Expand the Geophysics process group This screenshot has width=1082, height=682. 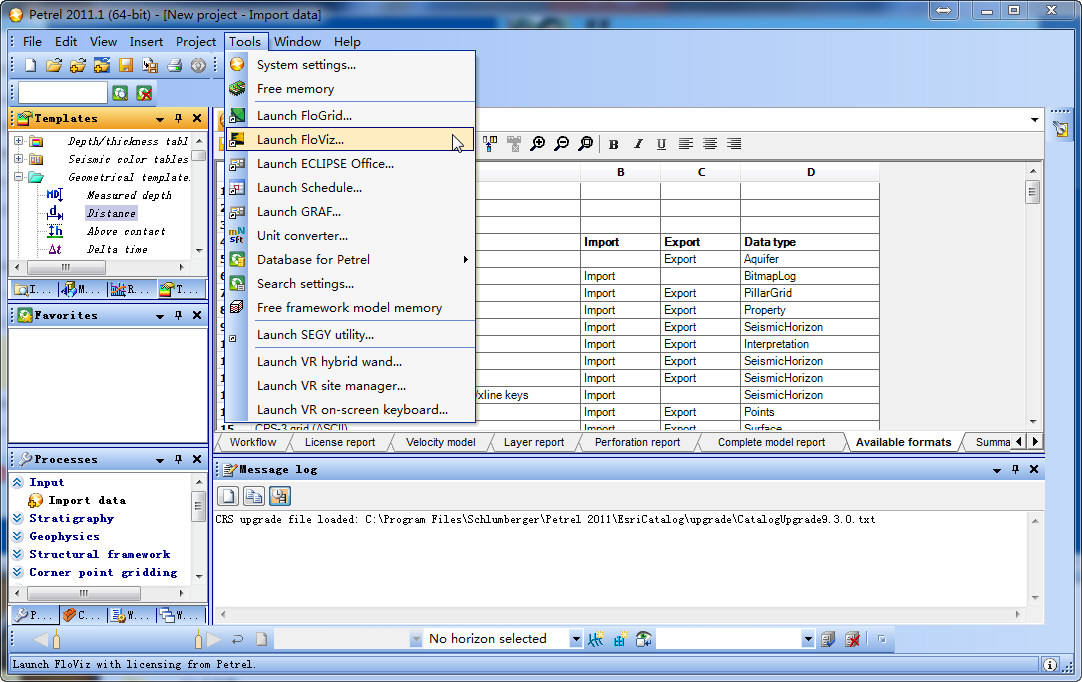tap(18, 536)
